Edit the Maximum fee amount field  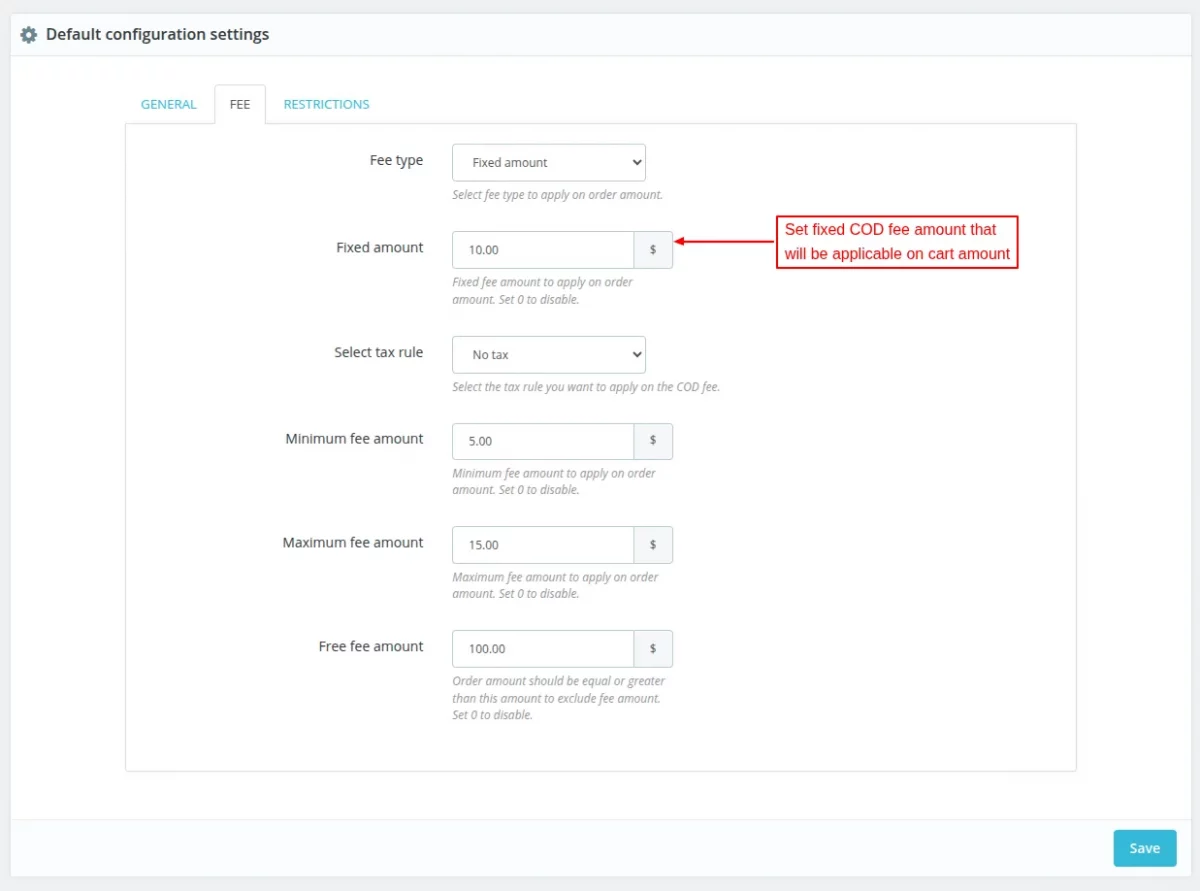pyautogui.click(x=543, y=545)
